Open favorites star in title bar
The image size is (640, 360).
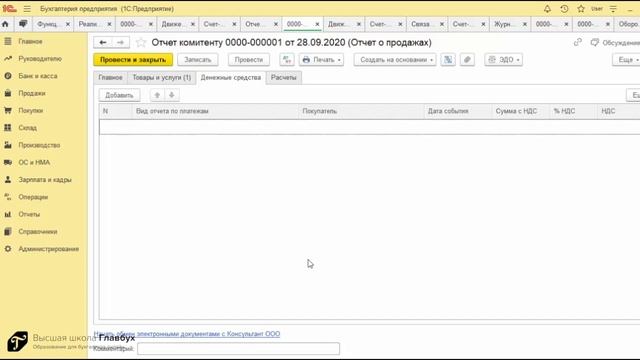581,9
